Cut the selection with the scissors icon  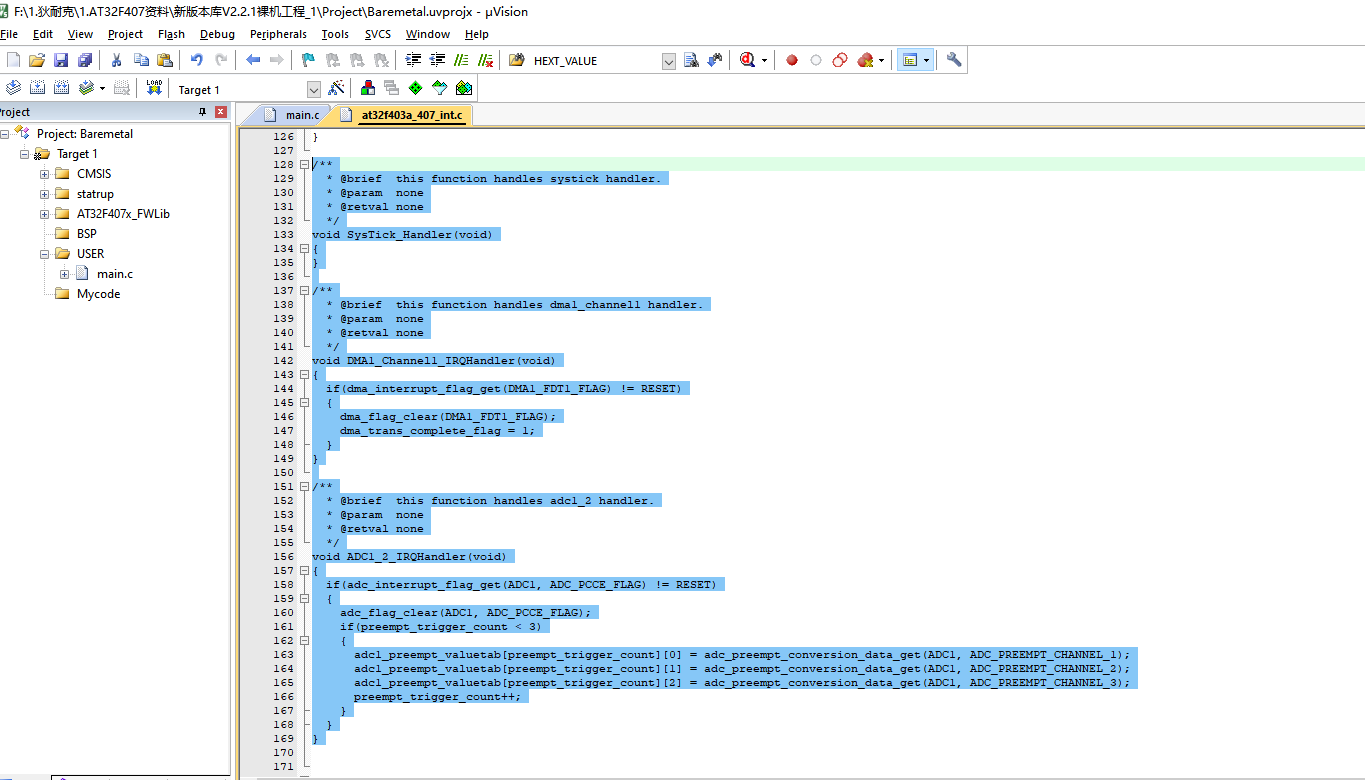point(116,60)
